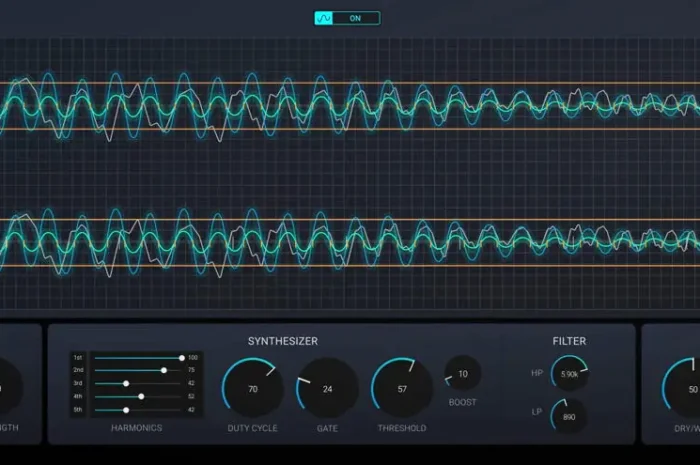This screenshot has width=700, height=465.
Task: Click the sine wave icon beside ON
Action: click(x=324, y=18)
